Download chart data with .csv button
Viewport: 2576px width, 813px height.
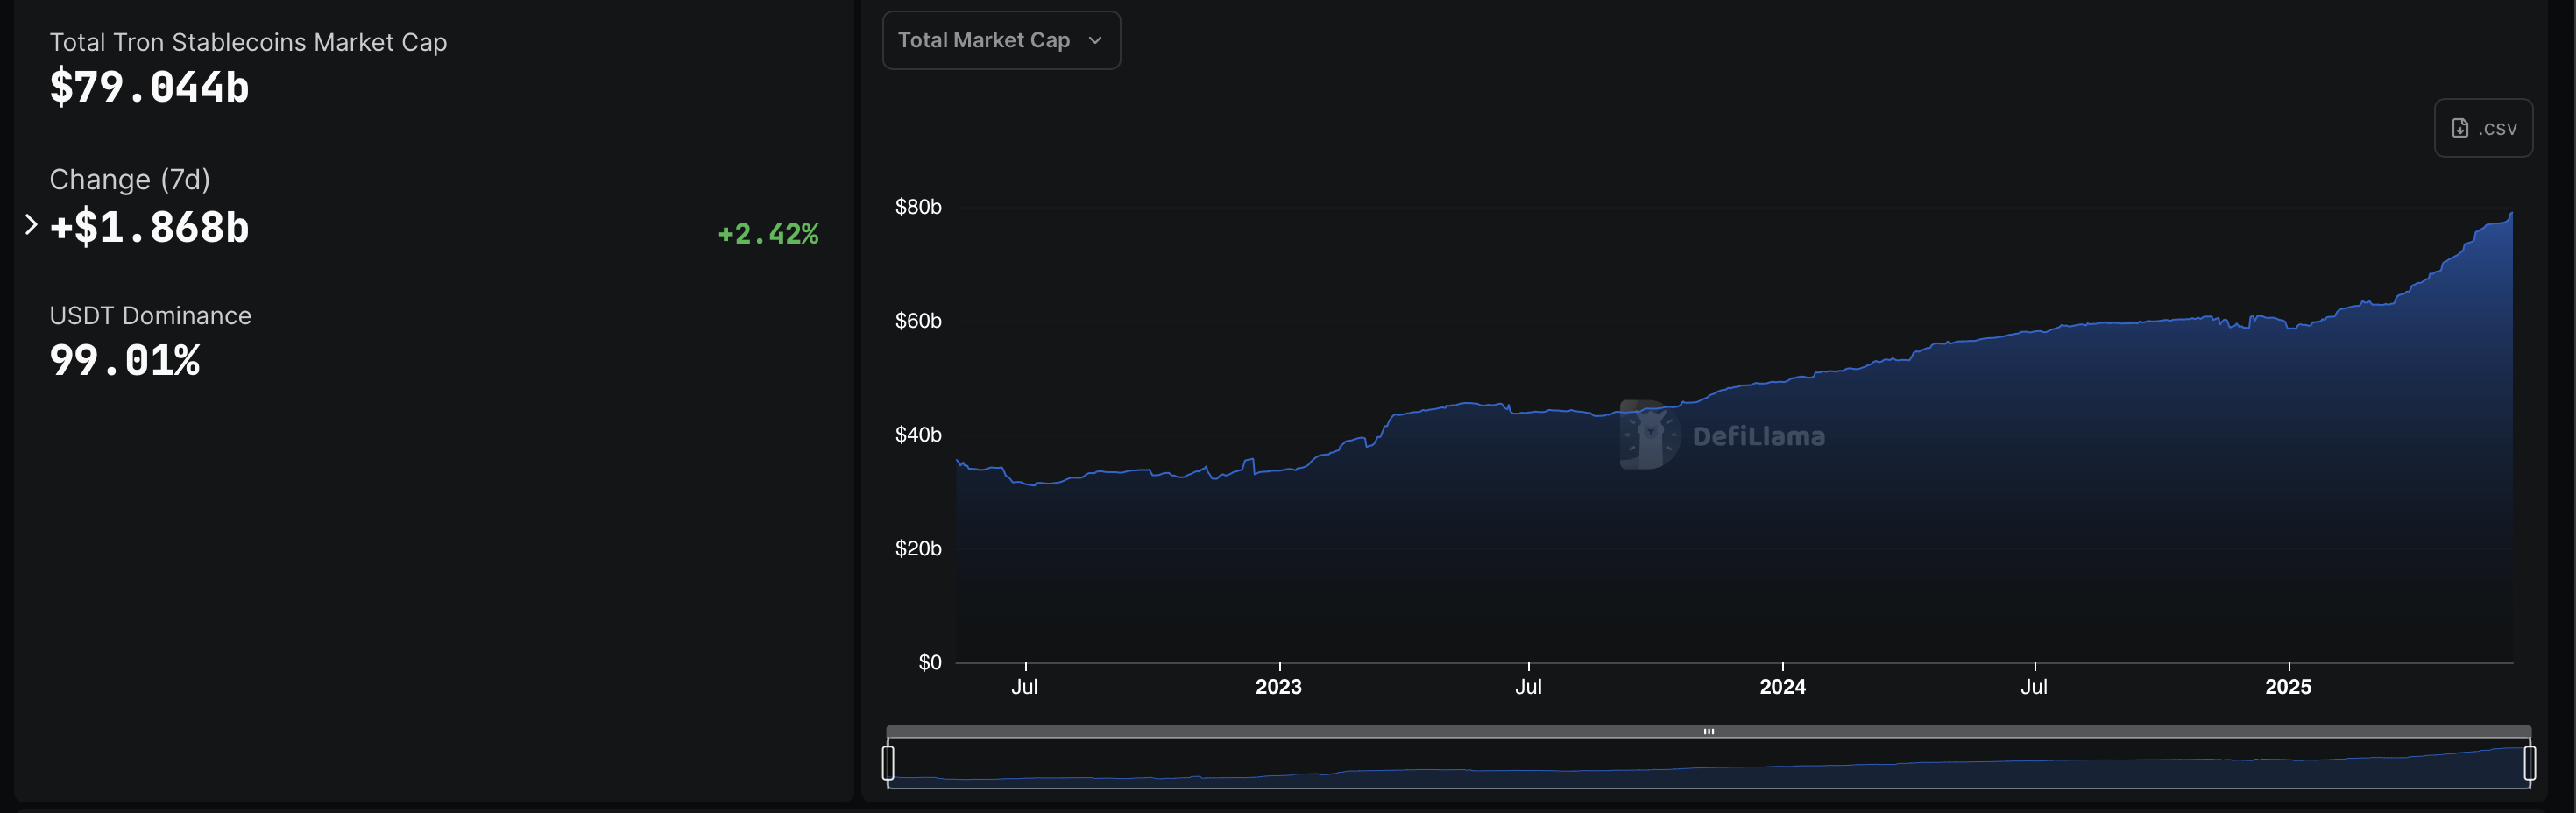[x=2482, y=128]
